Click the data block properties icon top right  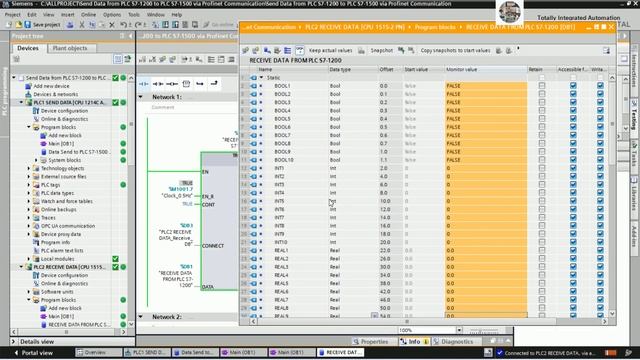pyautogui.click(x=607, y=51)
